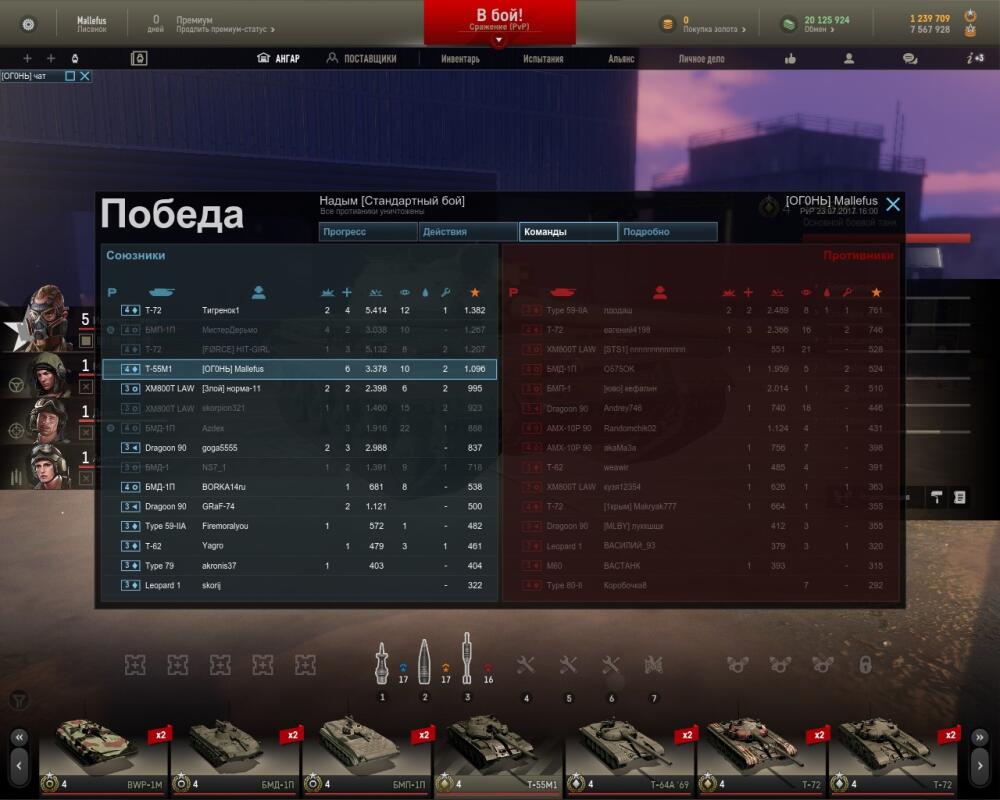Select ammo slot 2 shell

coord(424,662)
